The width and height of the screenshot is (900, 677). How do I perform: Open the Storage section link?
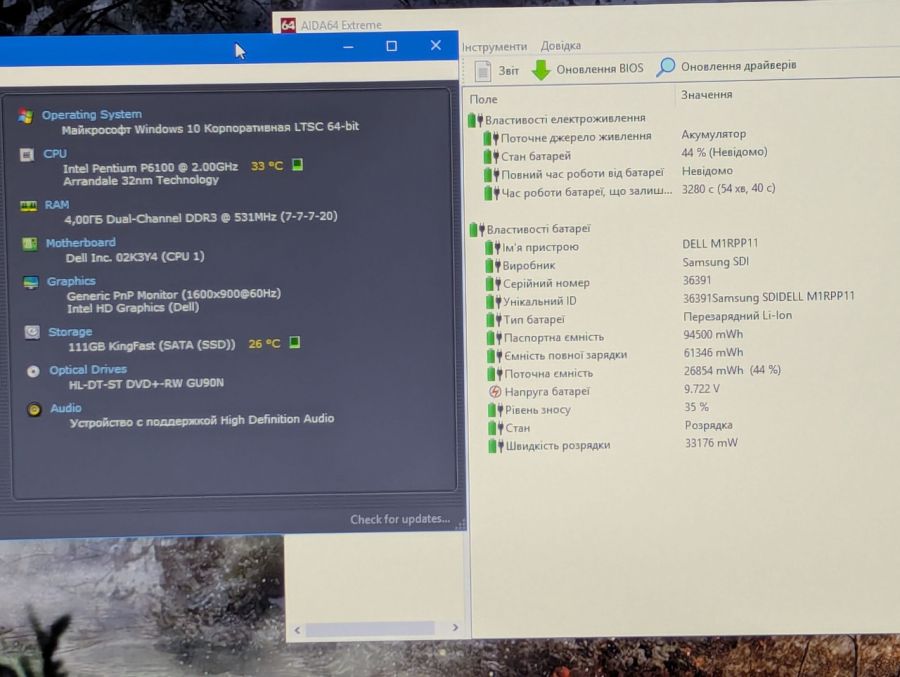70,332
